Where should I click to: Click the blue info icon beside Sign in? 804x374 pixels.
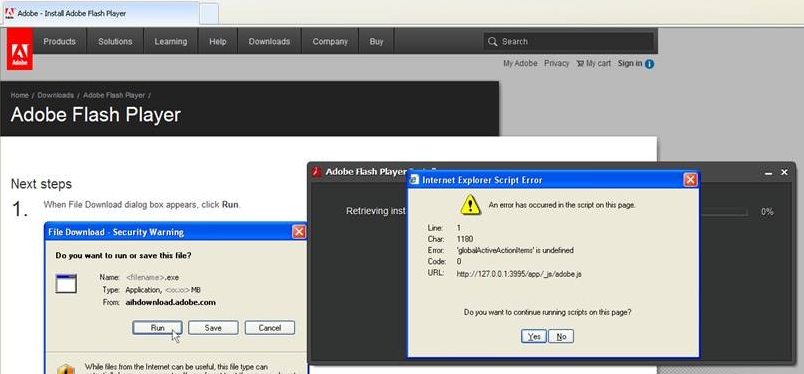pos(649,64)
